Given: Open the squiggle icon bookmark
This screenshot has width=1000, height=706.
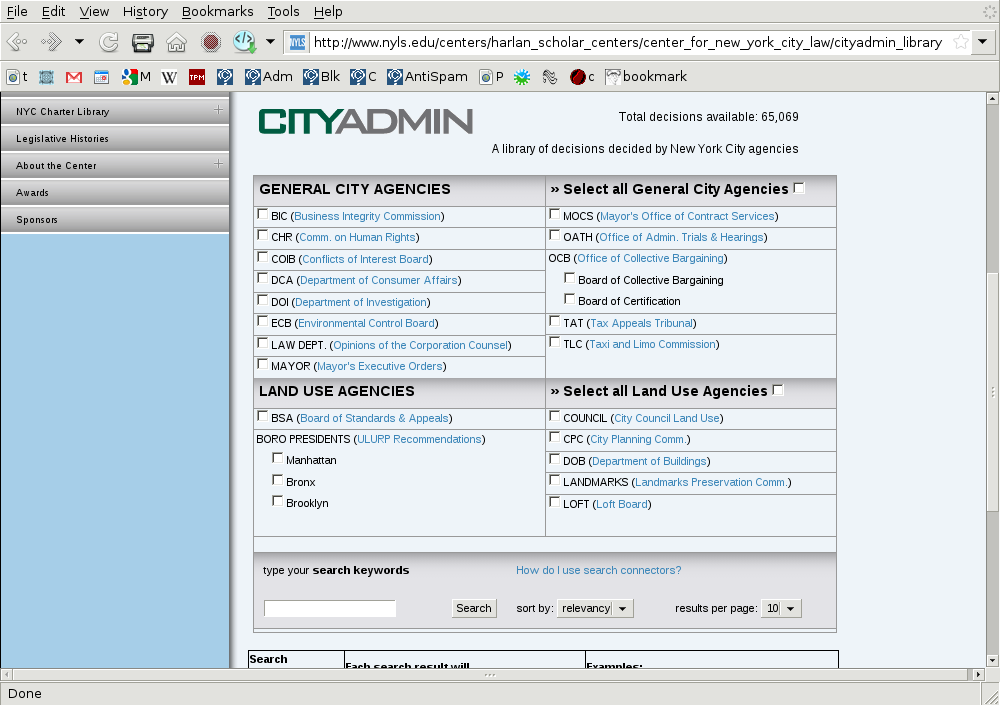Looking at the screenshot, I should coord(550,77).
